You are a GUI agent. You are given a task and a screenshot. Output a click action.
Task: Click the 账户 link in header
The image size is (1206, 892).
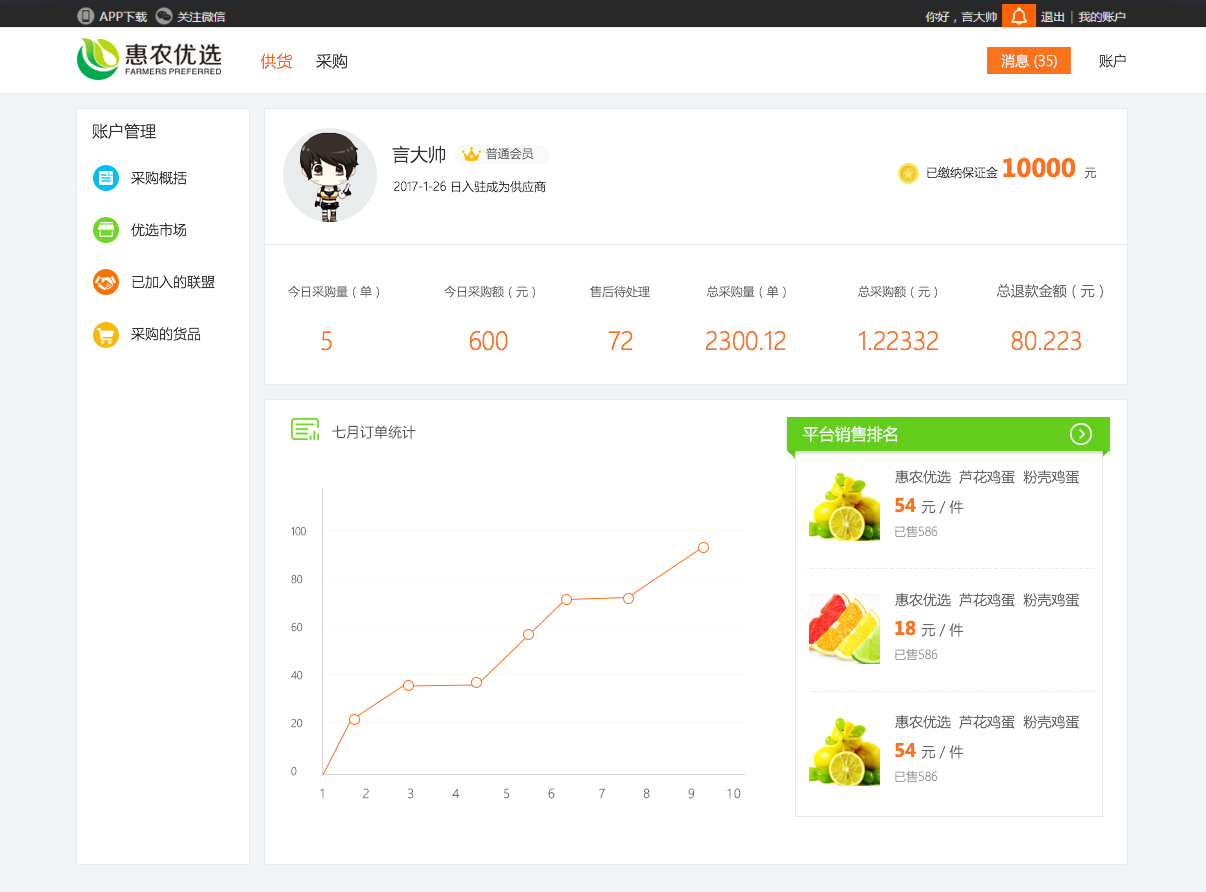[1113, 61]
